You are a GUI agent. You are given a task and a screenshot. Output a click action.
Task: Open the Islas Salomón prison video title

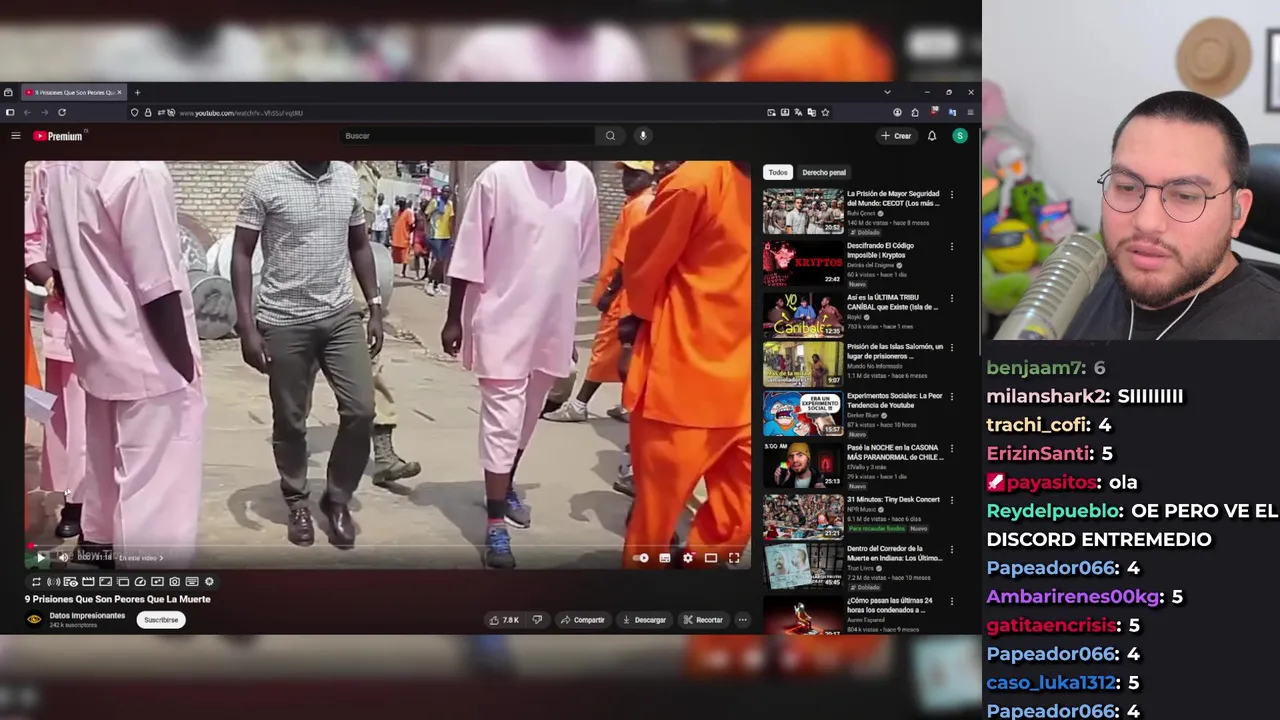coord(895,351)
